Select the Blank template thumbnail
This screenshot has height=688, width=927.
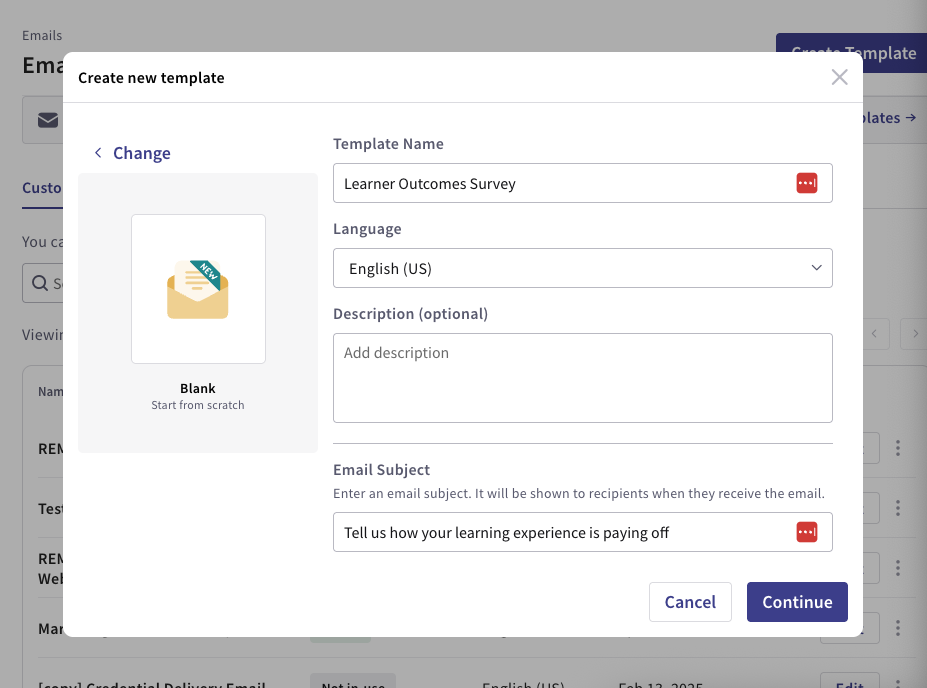198,288
